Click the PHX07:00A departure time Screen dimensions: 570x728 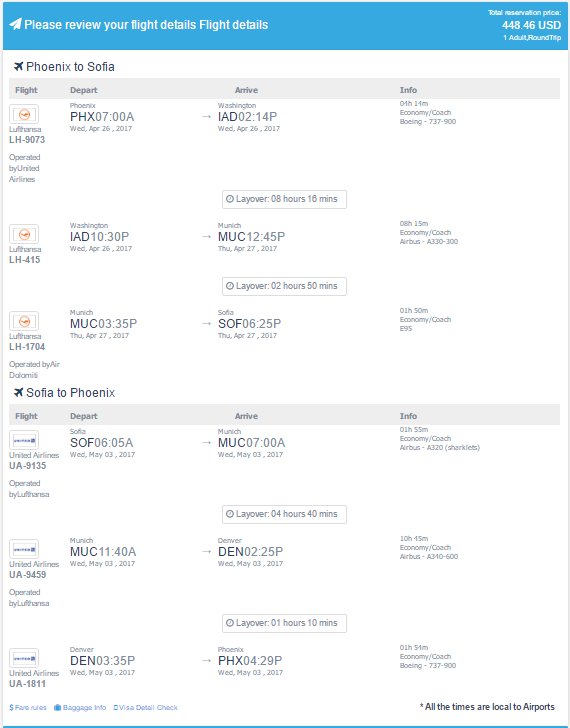click(x=102, y=117)
